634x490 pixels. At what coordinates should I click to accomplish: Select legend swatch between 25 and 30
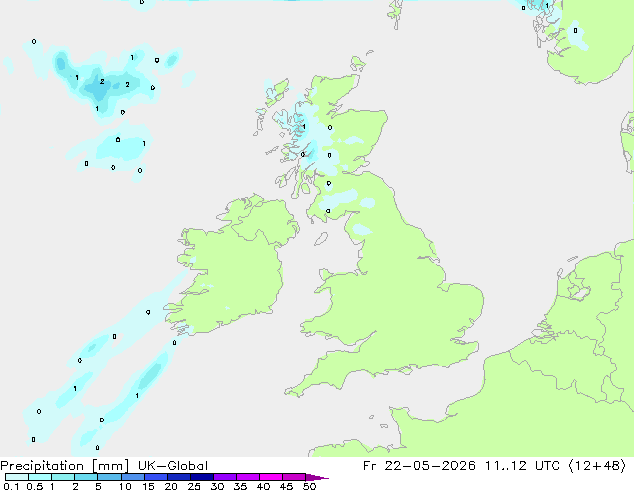[x=201, y=477]
